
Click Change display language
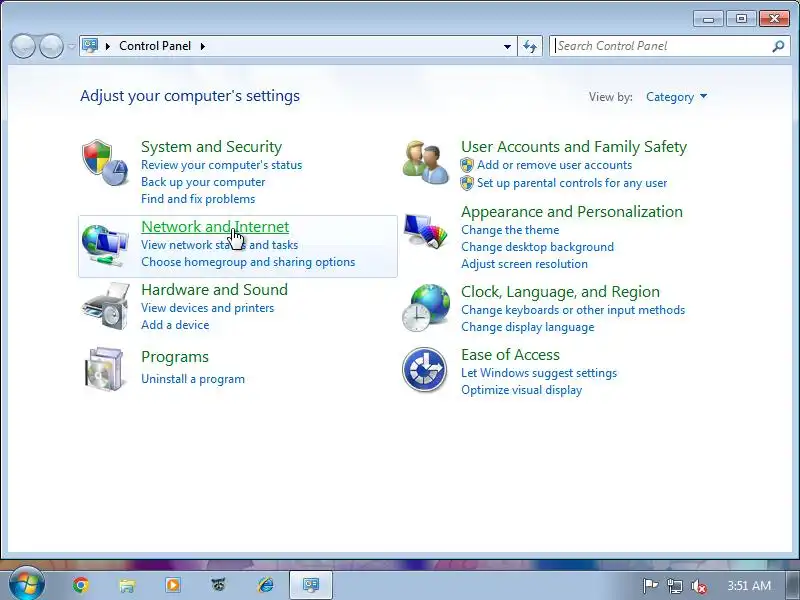tap(528, 327)
